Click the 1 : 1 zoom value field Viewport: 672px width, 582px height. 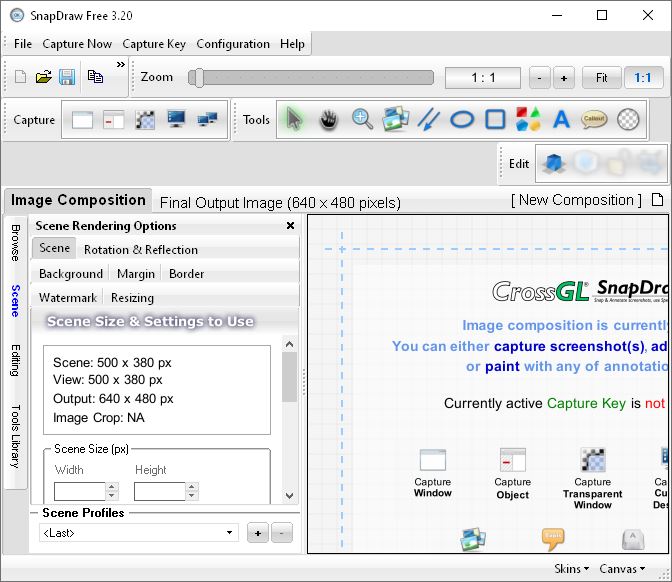click(483, 78)
